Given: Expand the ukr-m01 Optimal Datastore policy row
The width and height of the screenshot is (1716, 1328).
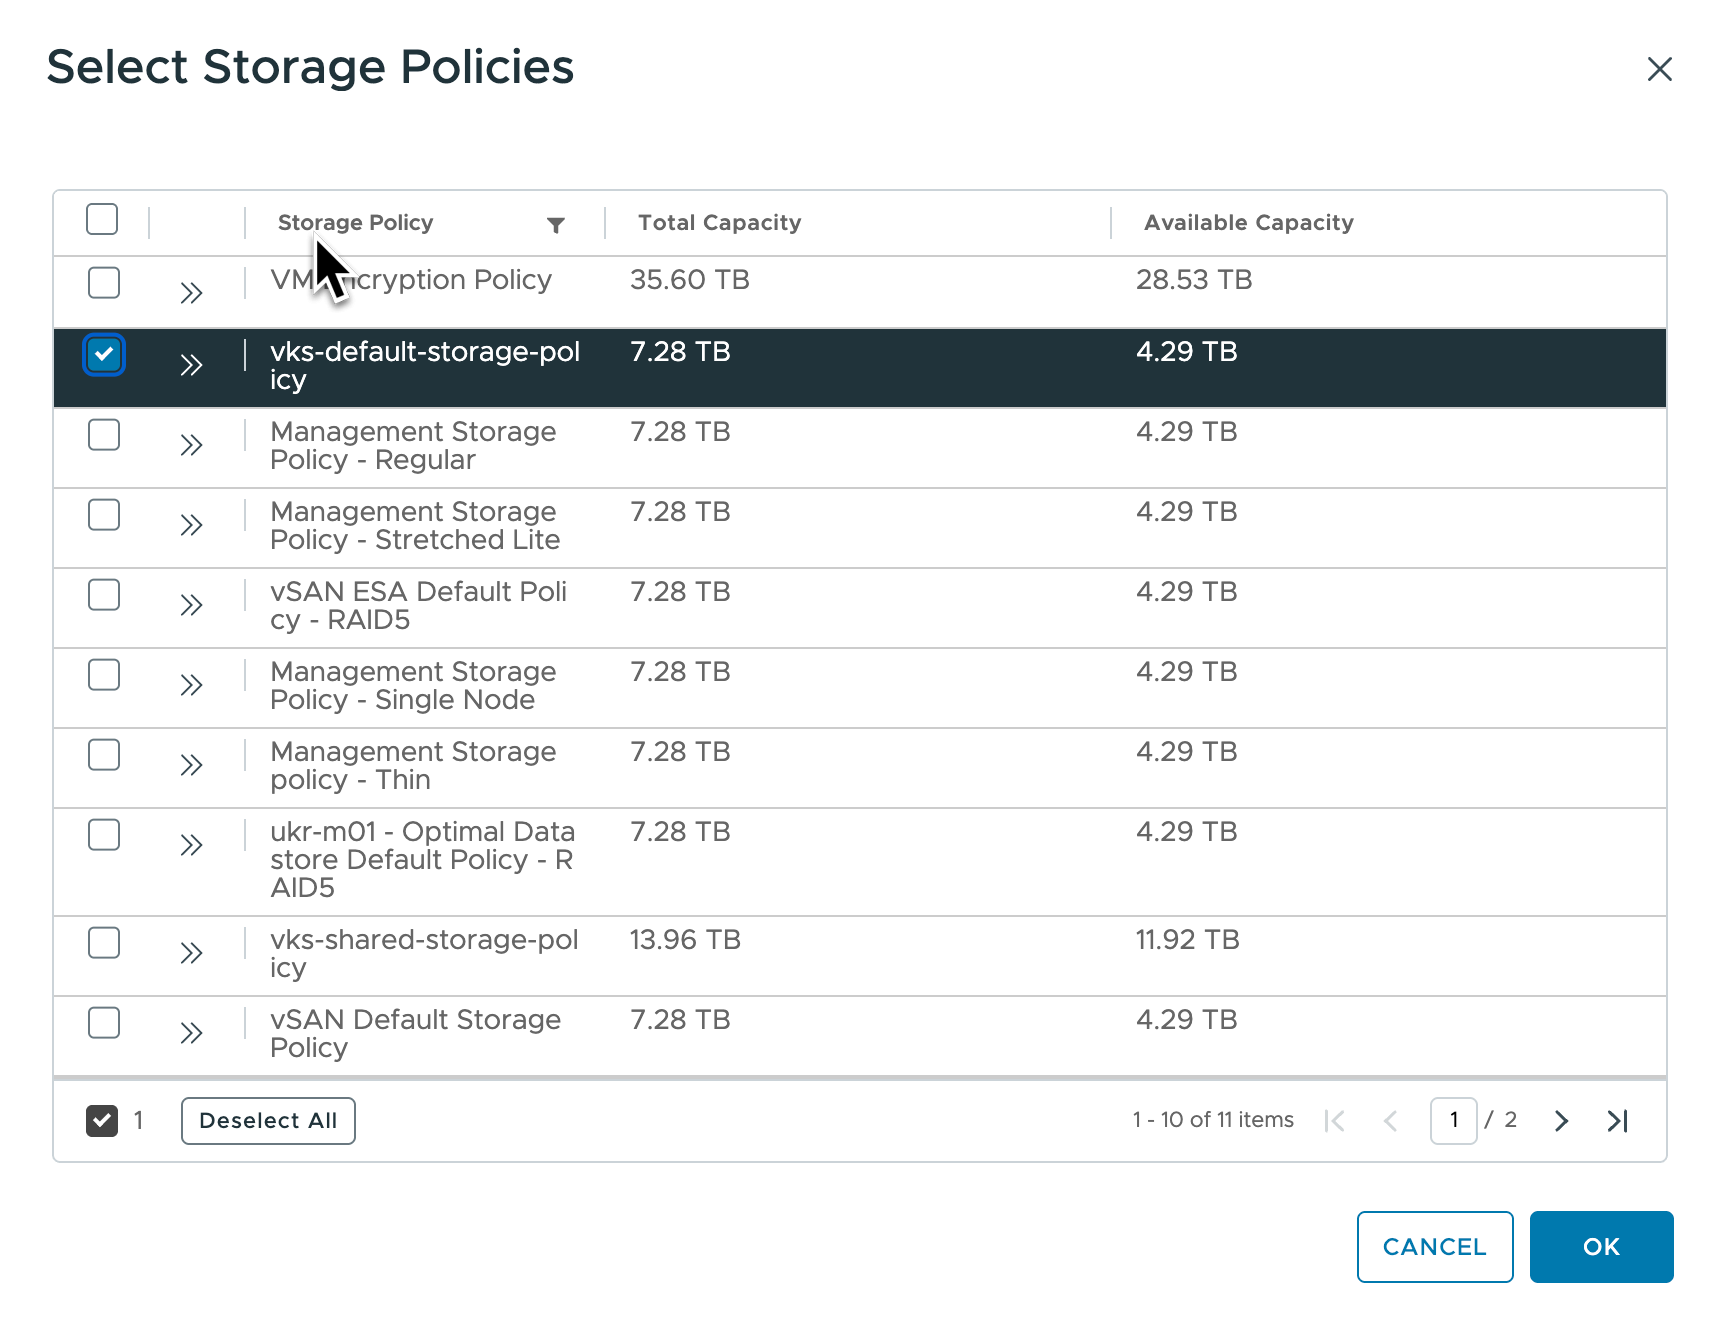Looking at the screenshot, I should click(x=192, y=845).
